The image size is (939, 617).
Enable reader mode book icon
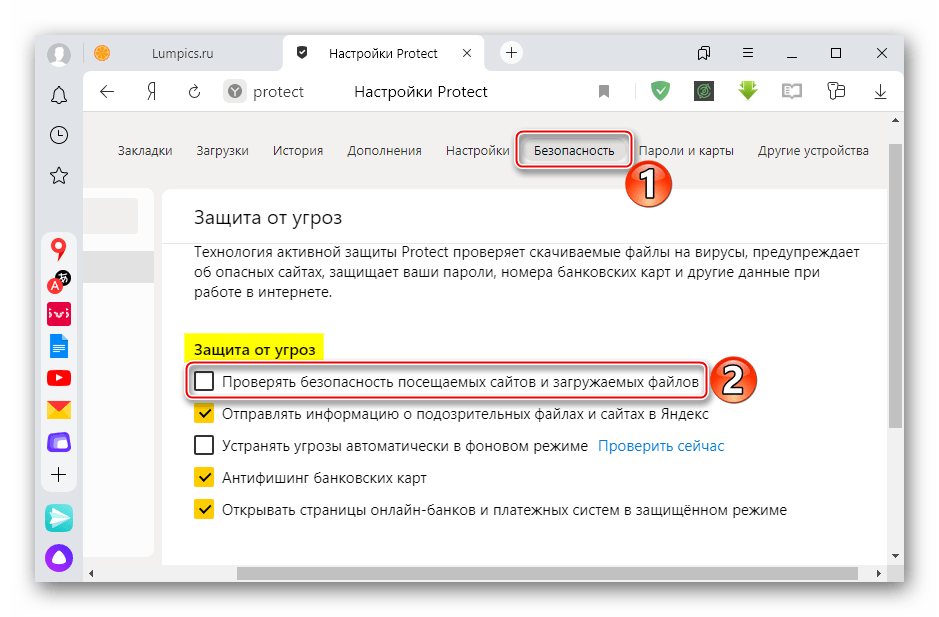click(792, 92)
